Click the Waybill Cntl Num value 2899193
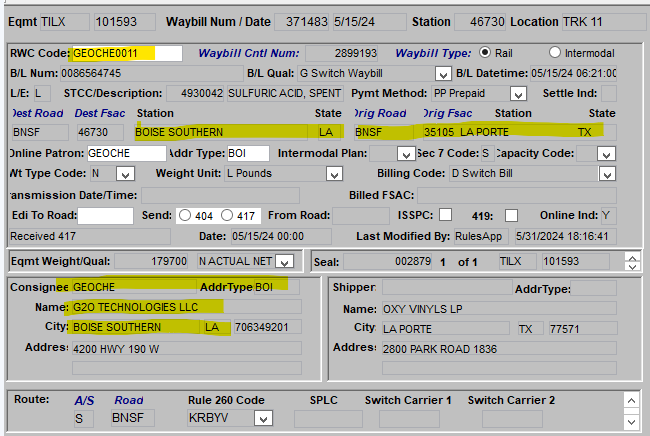This screenshot has height=436, width=650. [342, 53]
